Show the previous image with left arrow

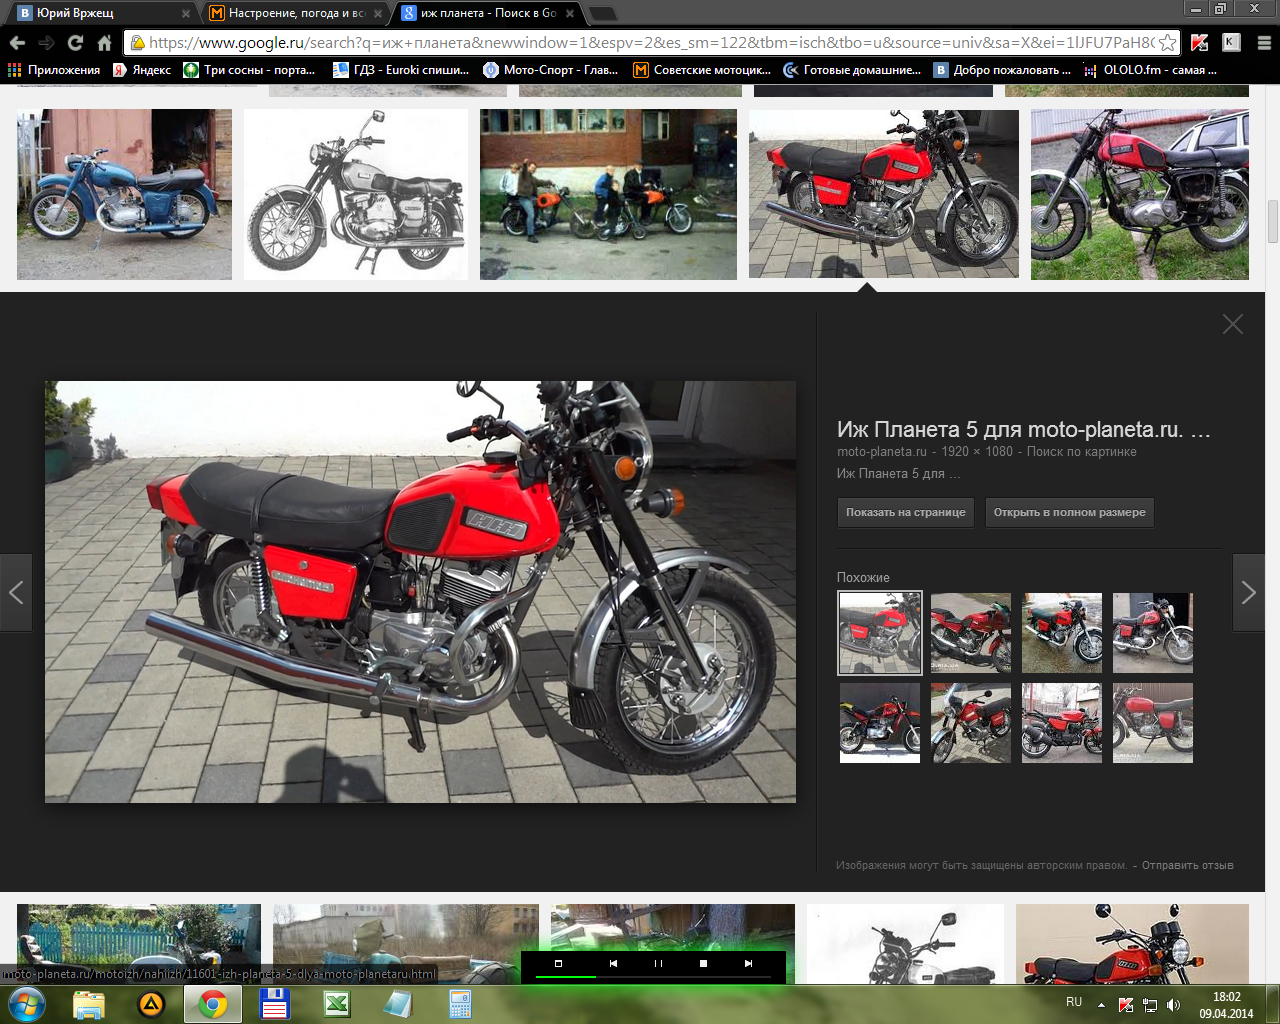(x=16, y=592)
